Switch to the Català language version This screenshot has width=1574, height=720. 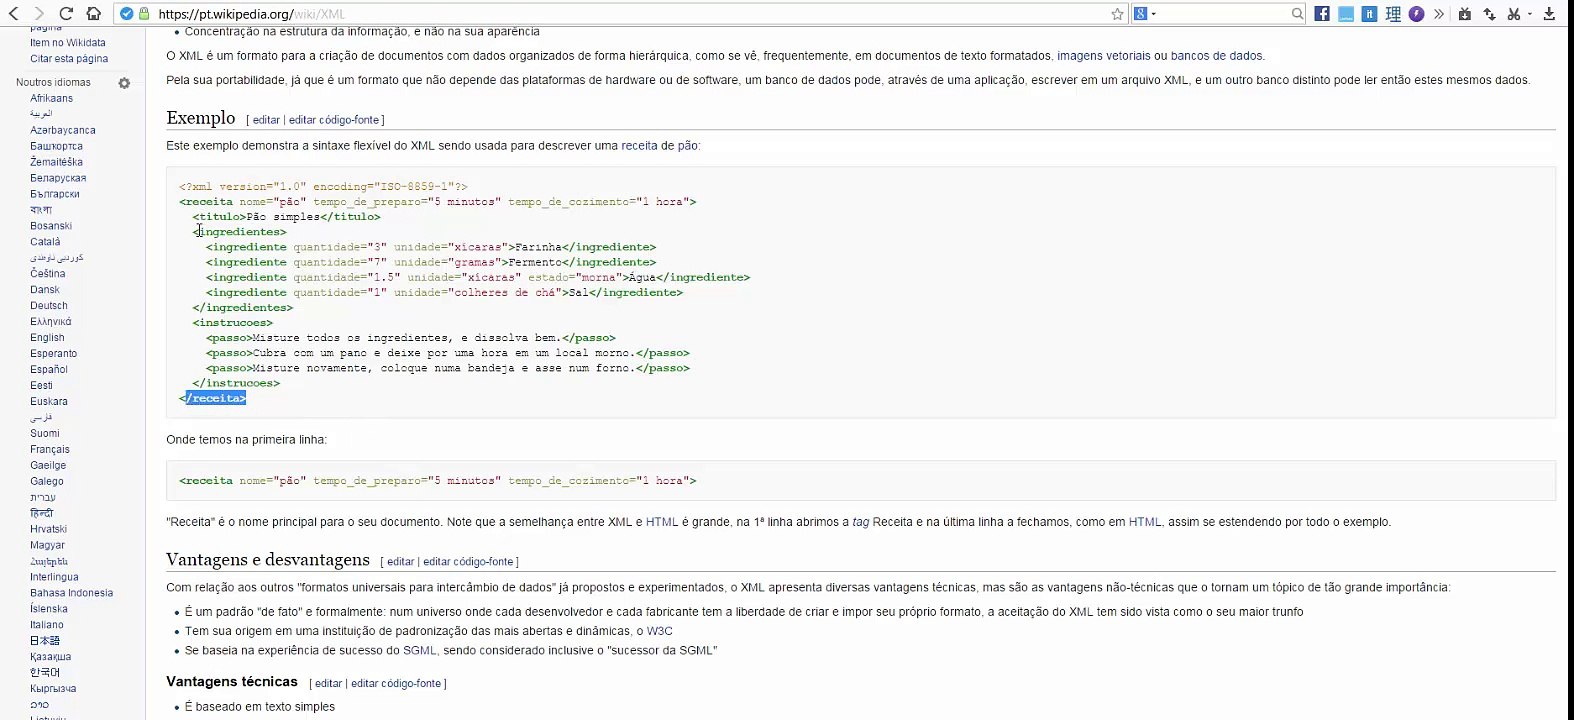45,242
